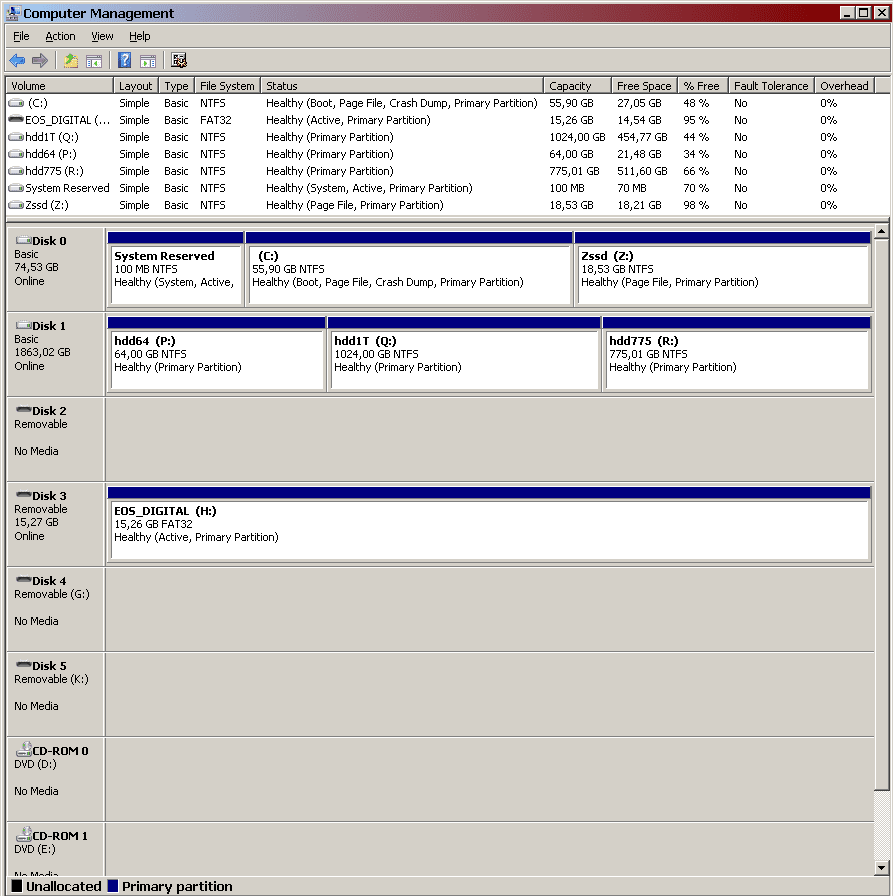Toggle Show/Hide Action Pane toolbar icon
Image resolution: width=893 pixels, height=896 pixels.
click(148, 61)
